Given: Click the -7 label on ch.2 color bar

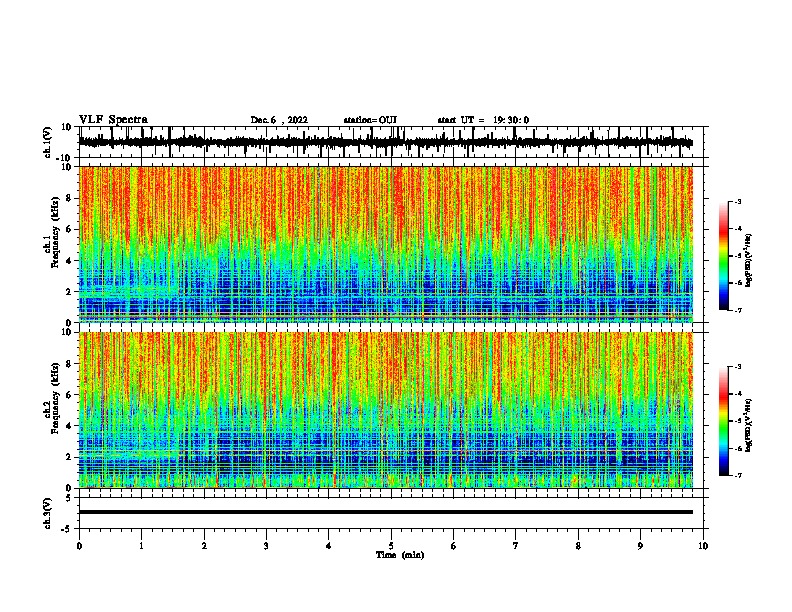Looking at the screenshot, I should [738, 476].
